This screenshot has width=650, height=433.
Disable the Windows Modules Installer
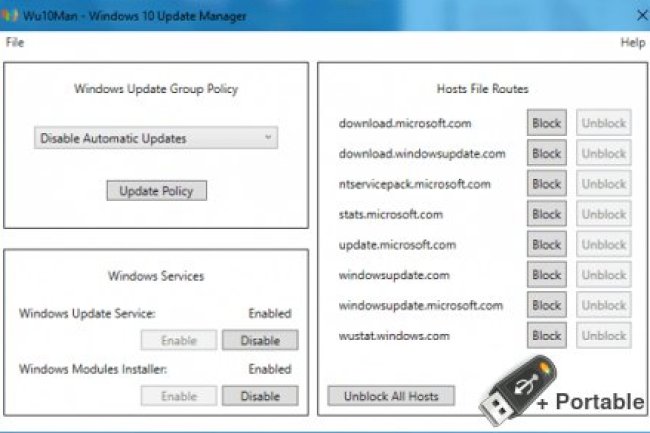click(x=259, y=396)
